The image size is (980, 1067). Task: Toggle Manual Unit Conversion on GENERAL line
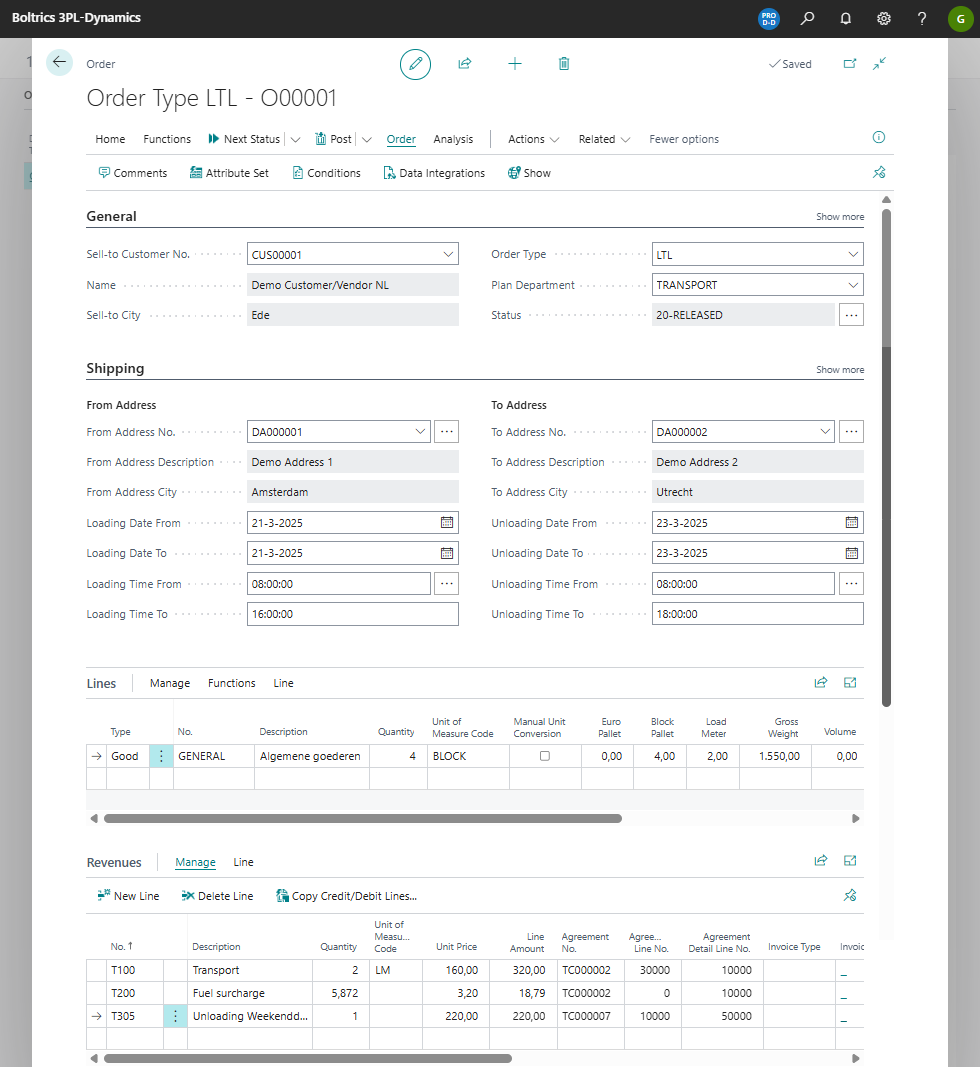click(x=544, y=754)
